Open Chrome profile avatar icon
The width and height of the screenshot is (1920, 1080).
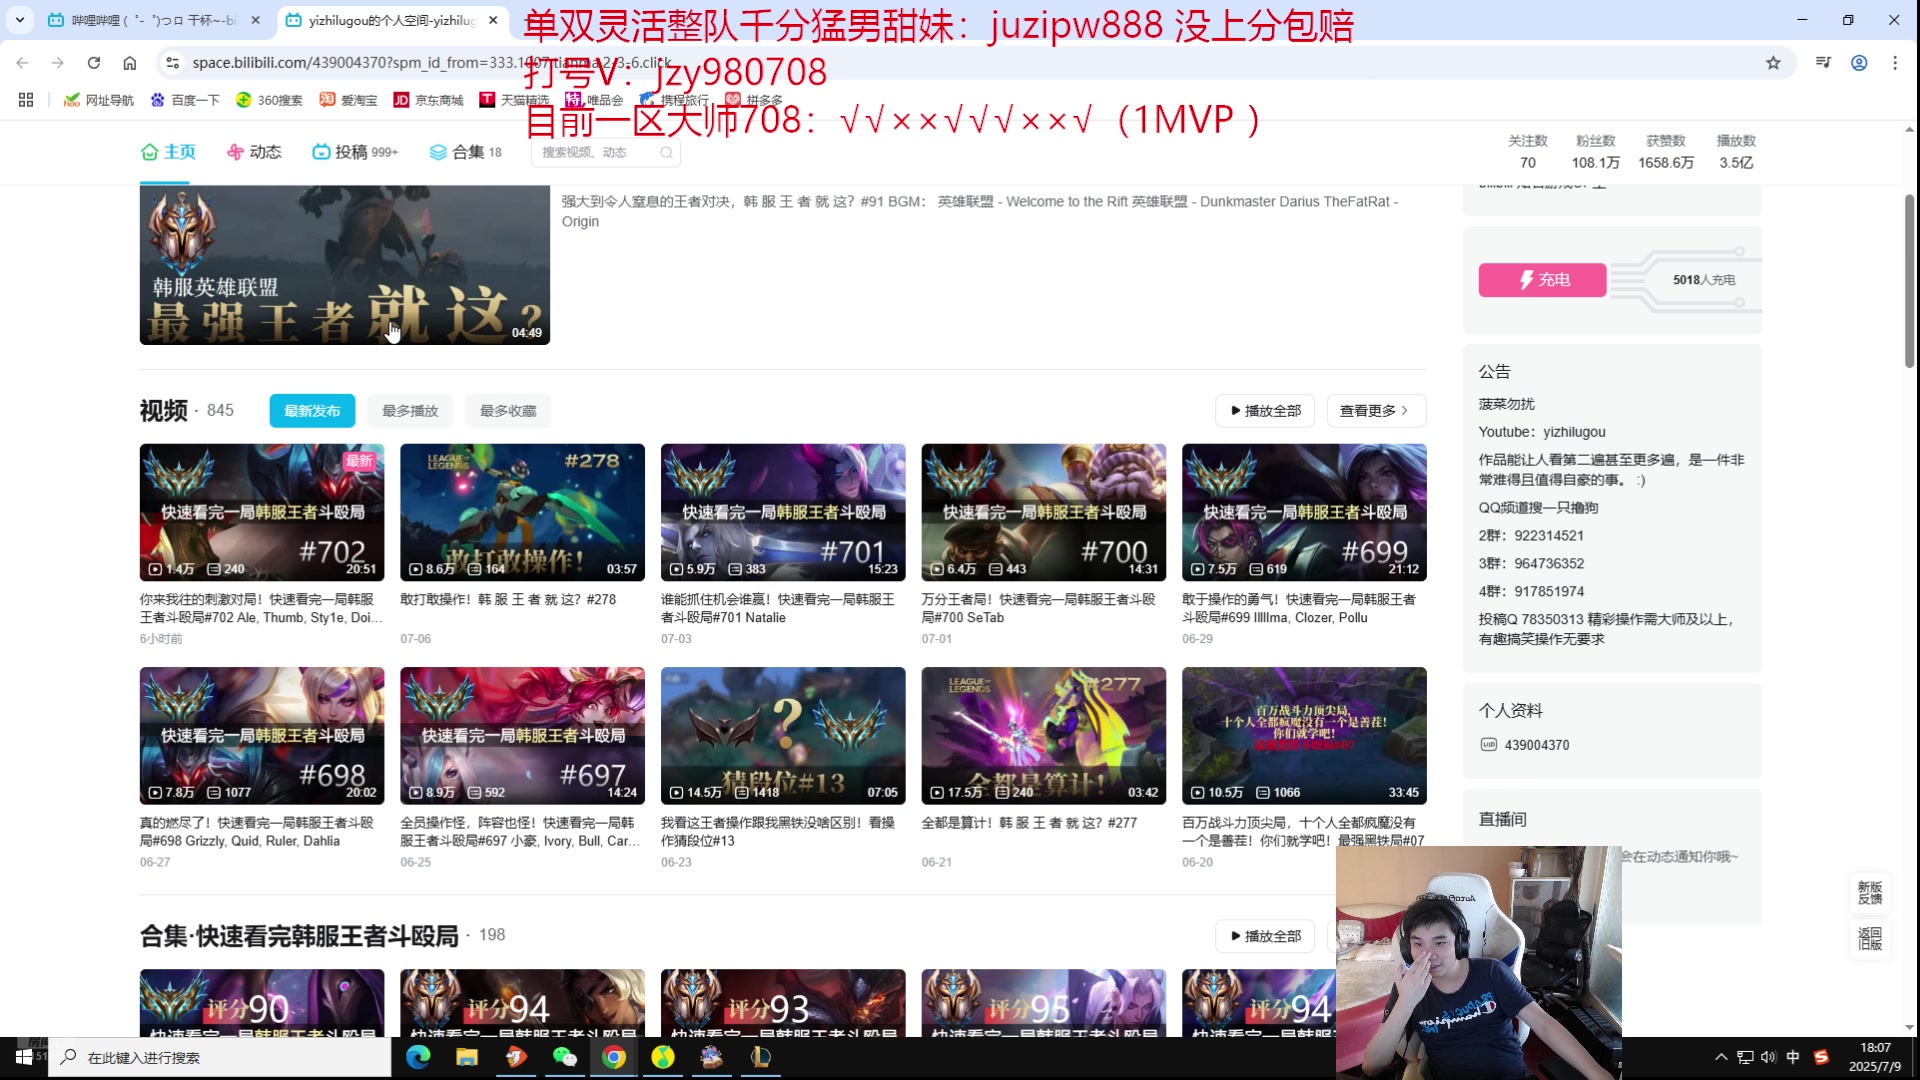coord(1859,63)
